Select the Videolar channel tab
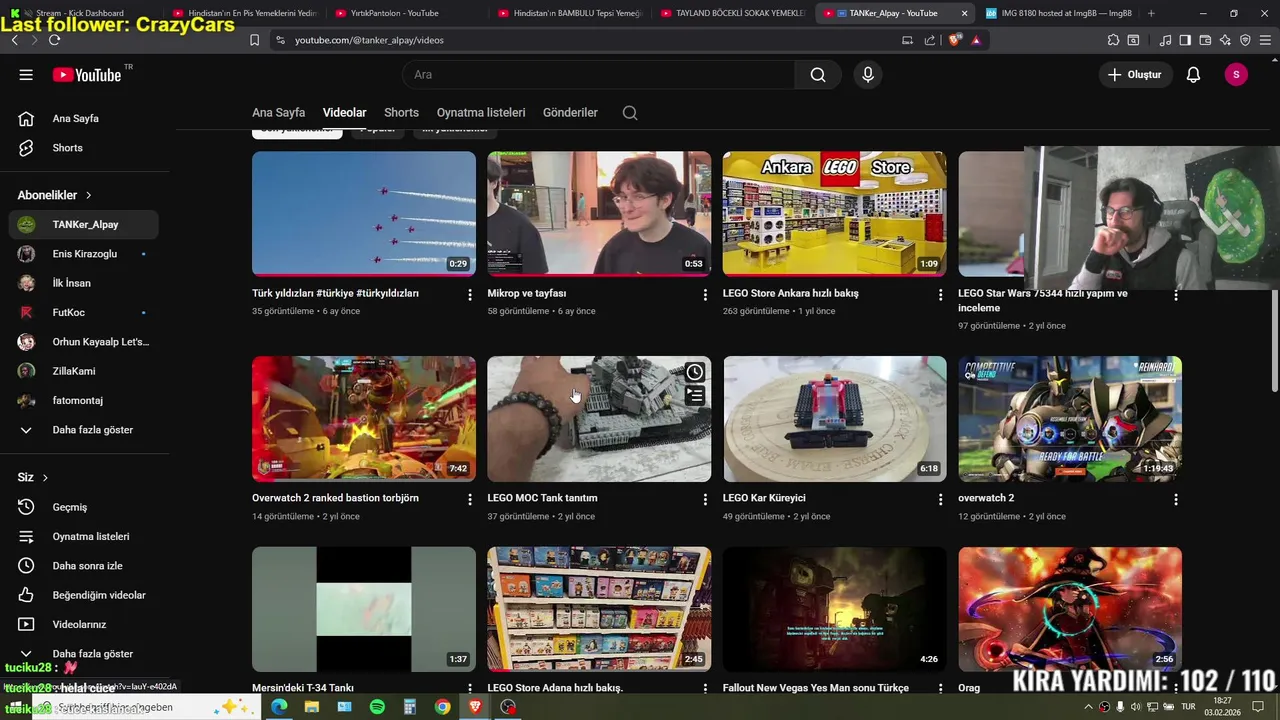Screen dimensions: 1280x720 click(x=345, y=113)
